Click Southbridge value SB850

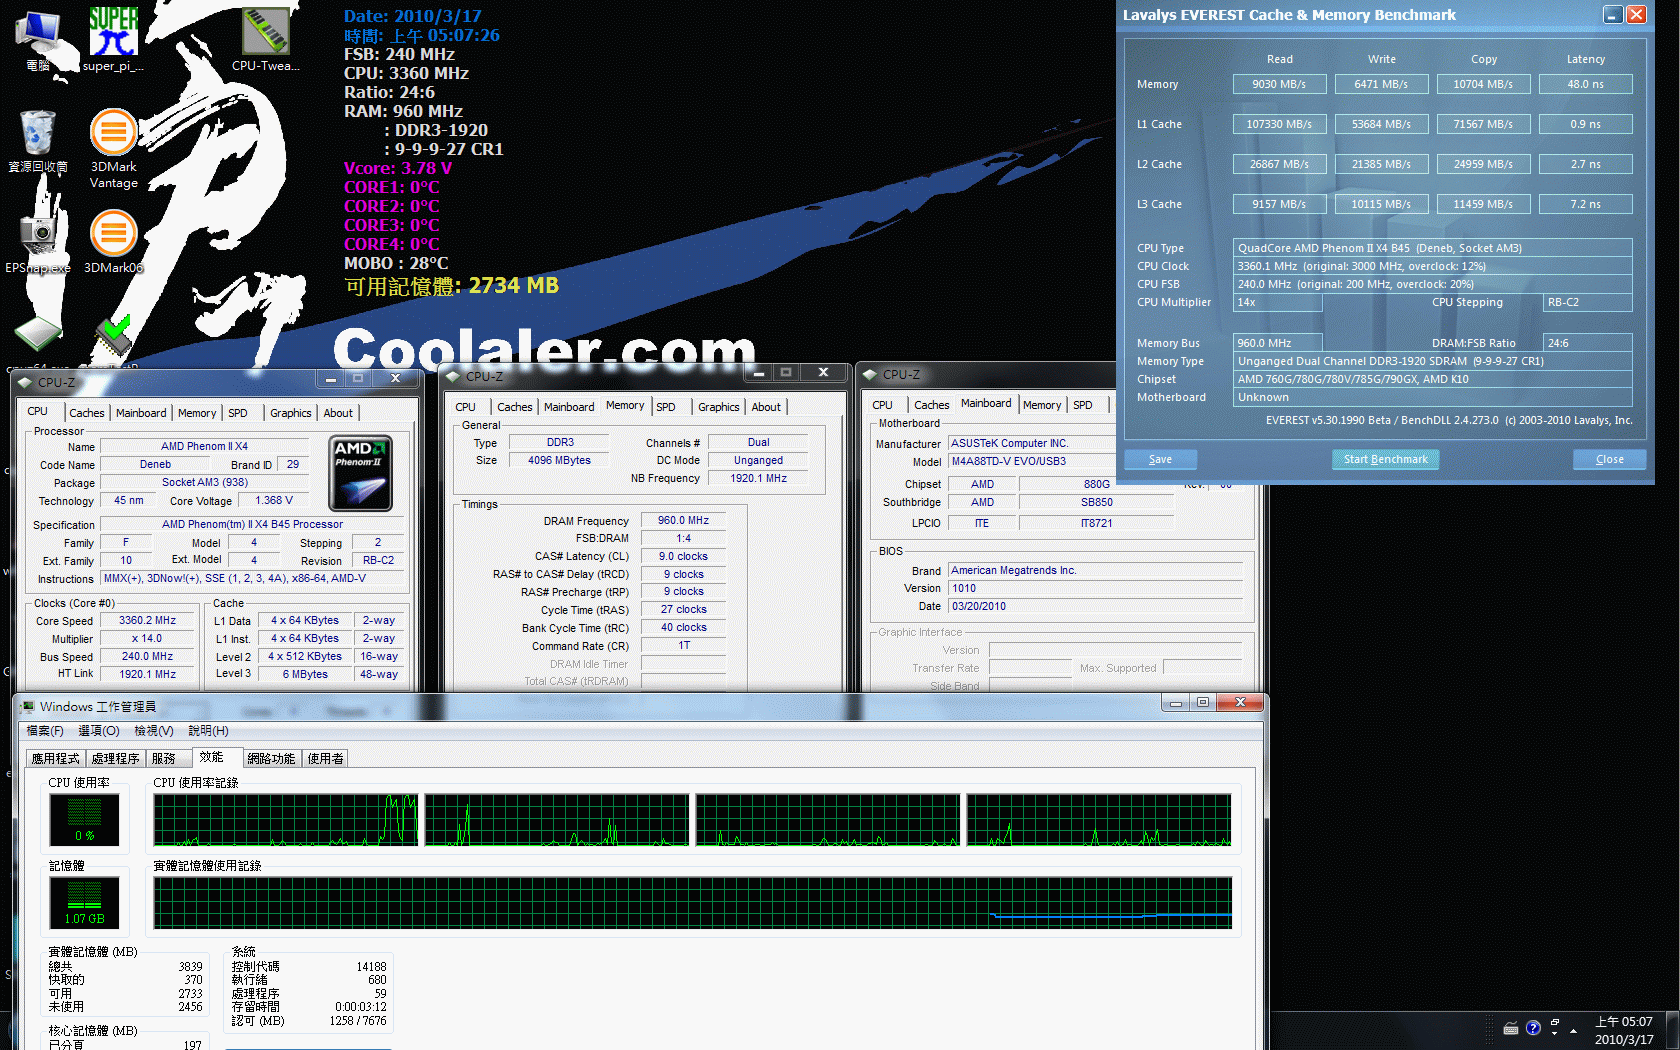coord(1096,503)
